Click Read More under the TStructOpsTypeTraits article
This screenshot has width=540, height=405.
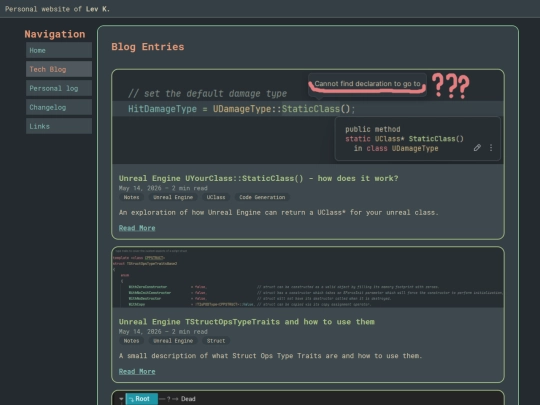137,372
